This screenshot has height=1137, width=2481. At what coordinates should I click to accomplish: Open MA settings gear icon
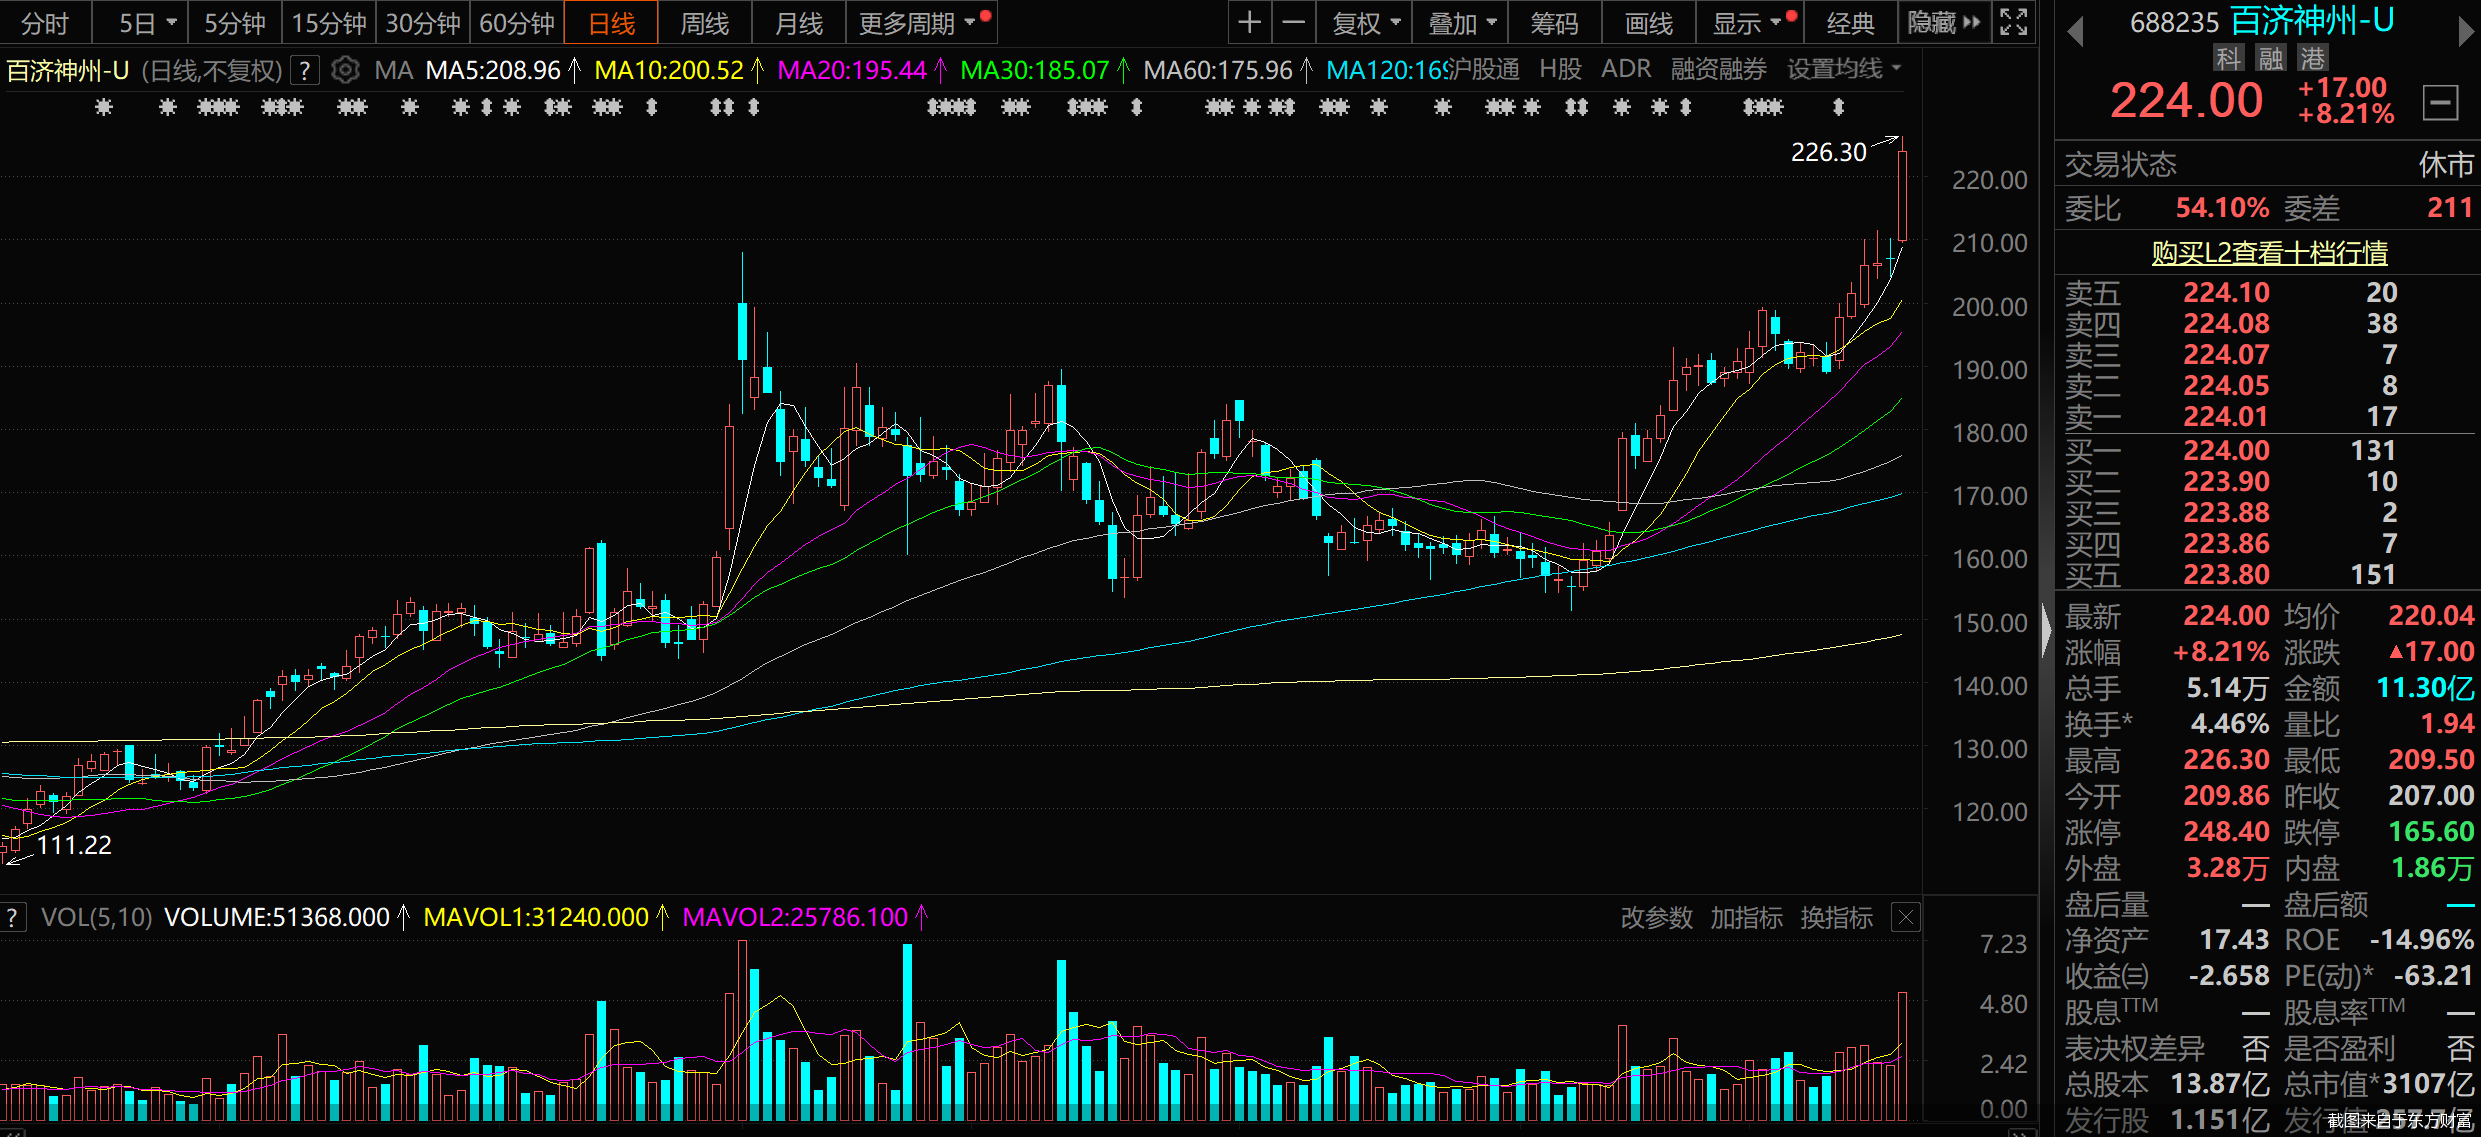tap(345, 70)
